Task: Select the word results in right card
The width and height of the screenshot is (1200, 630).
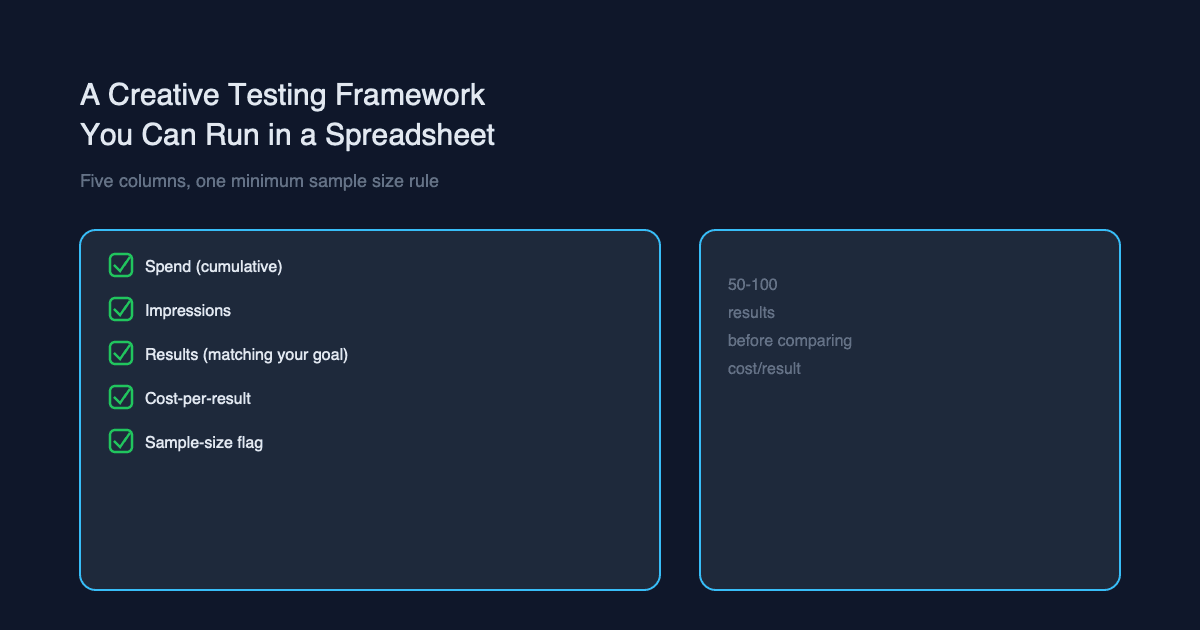Action: (x=751, y=313)
